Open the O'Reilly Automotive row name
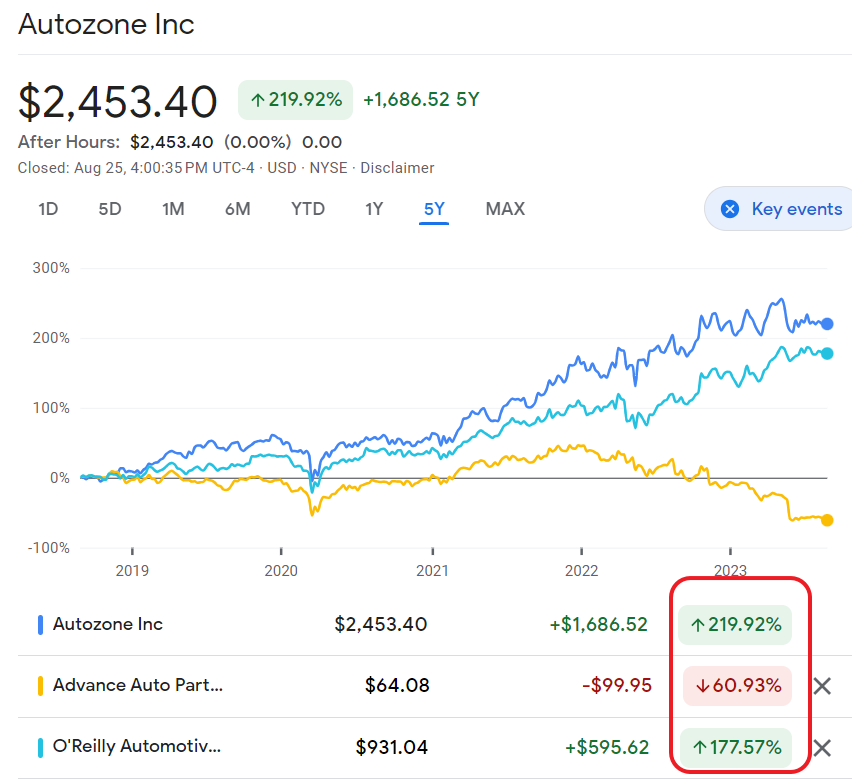This screenshot has height=780, width=852. pos(137,746)
